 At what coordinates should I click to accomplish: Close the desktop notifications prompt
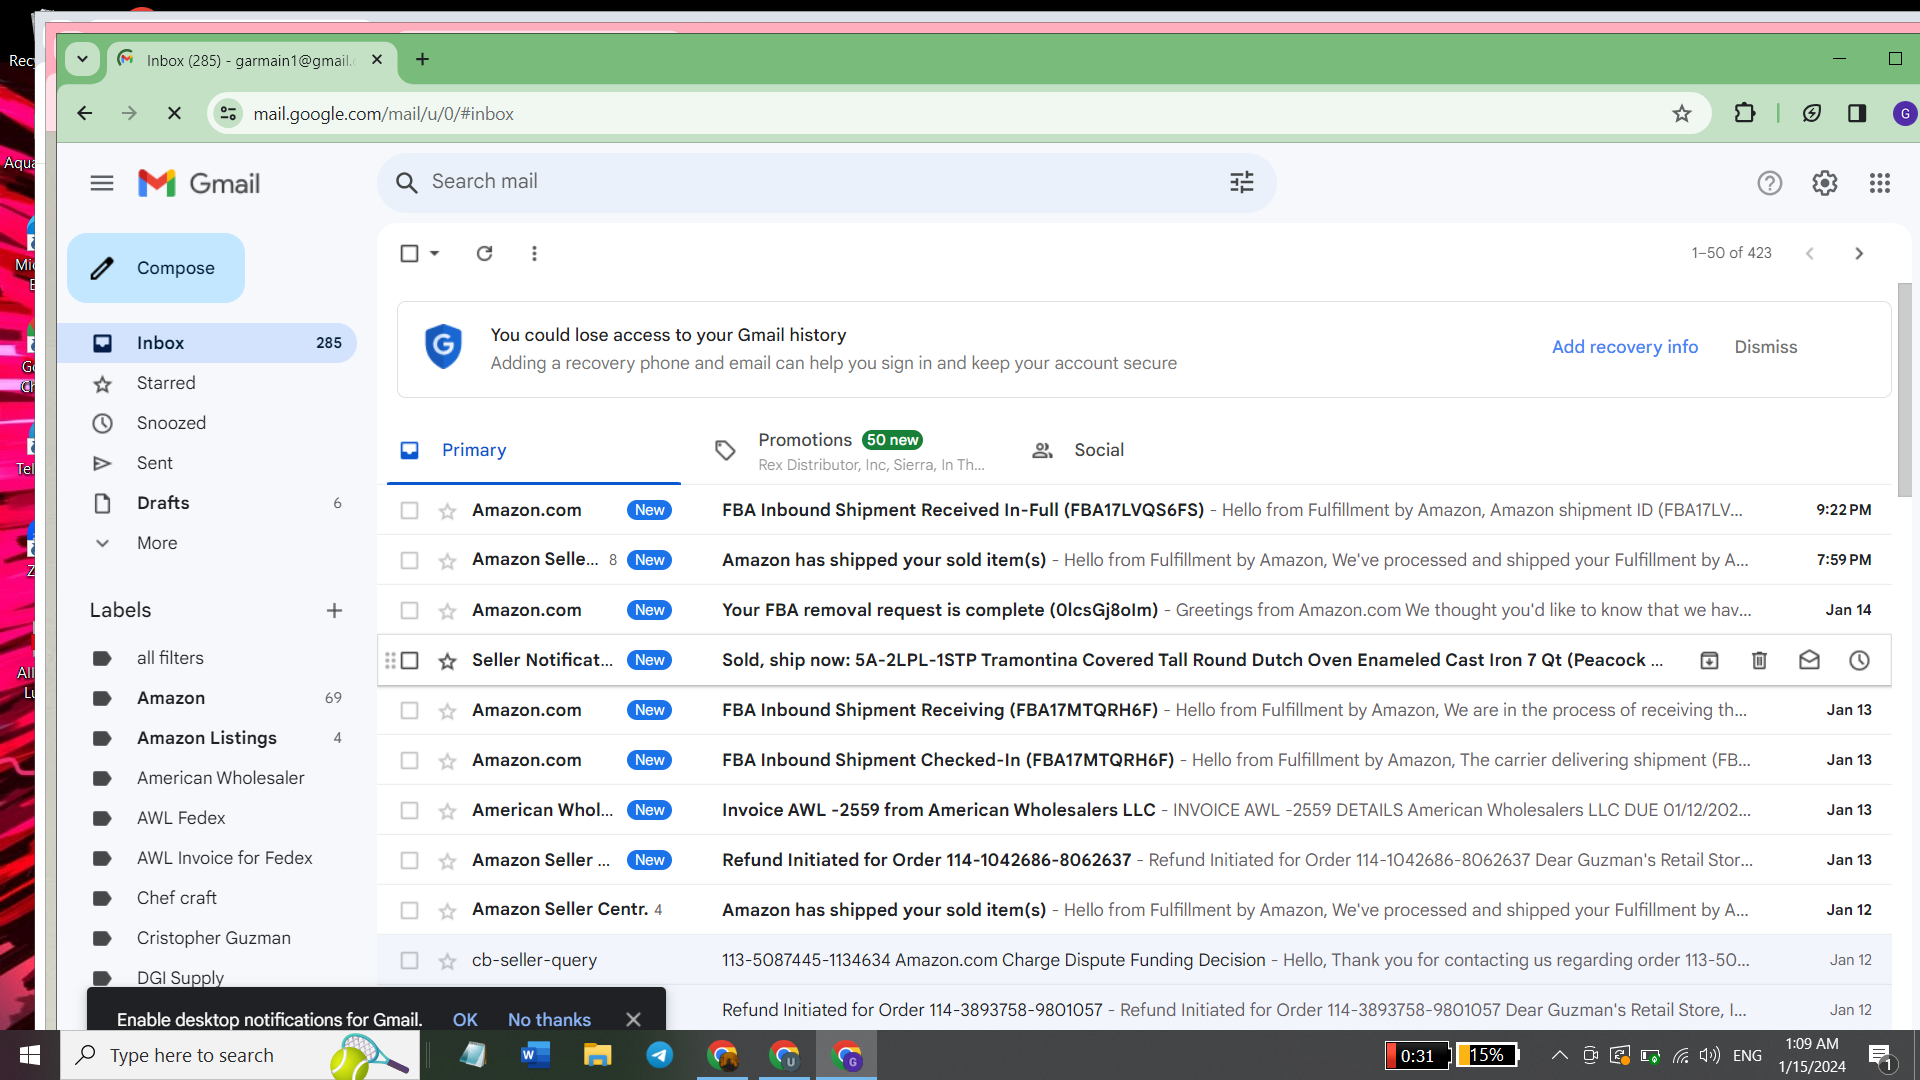point(633,1019)
